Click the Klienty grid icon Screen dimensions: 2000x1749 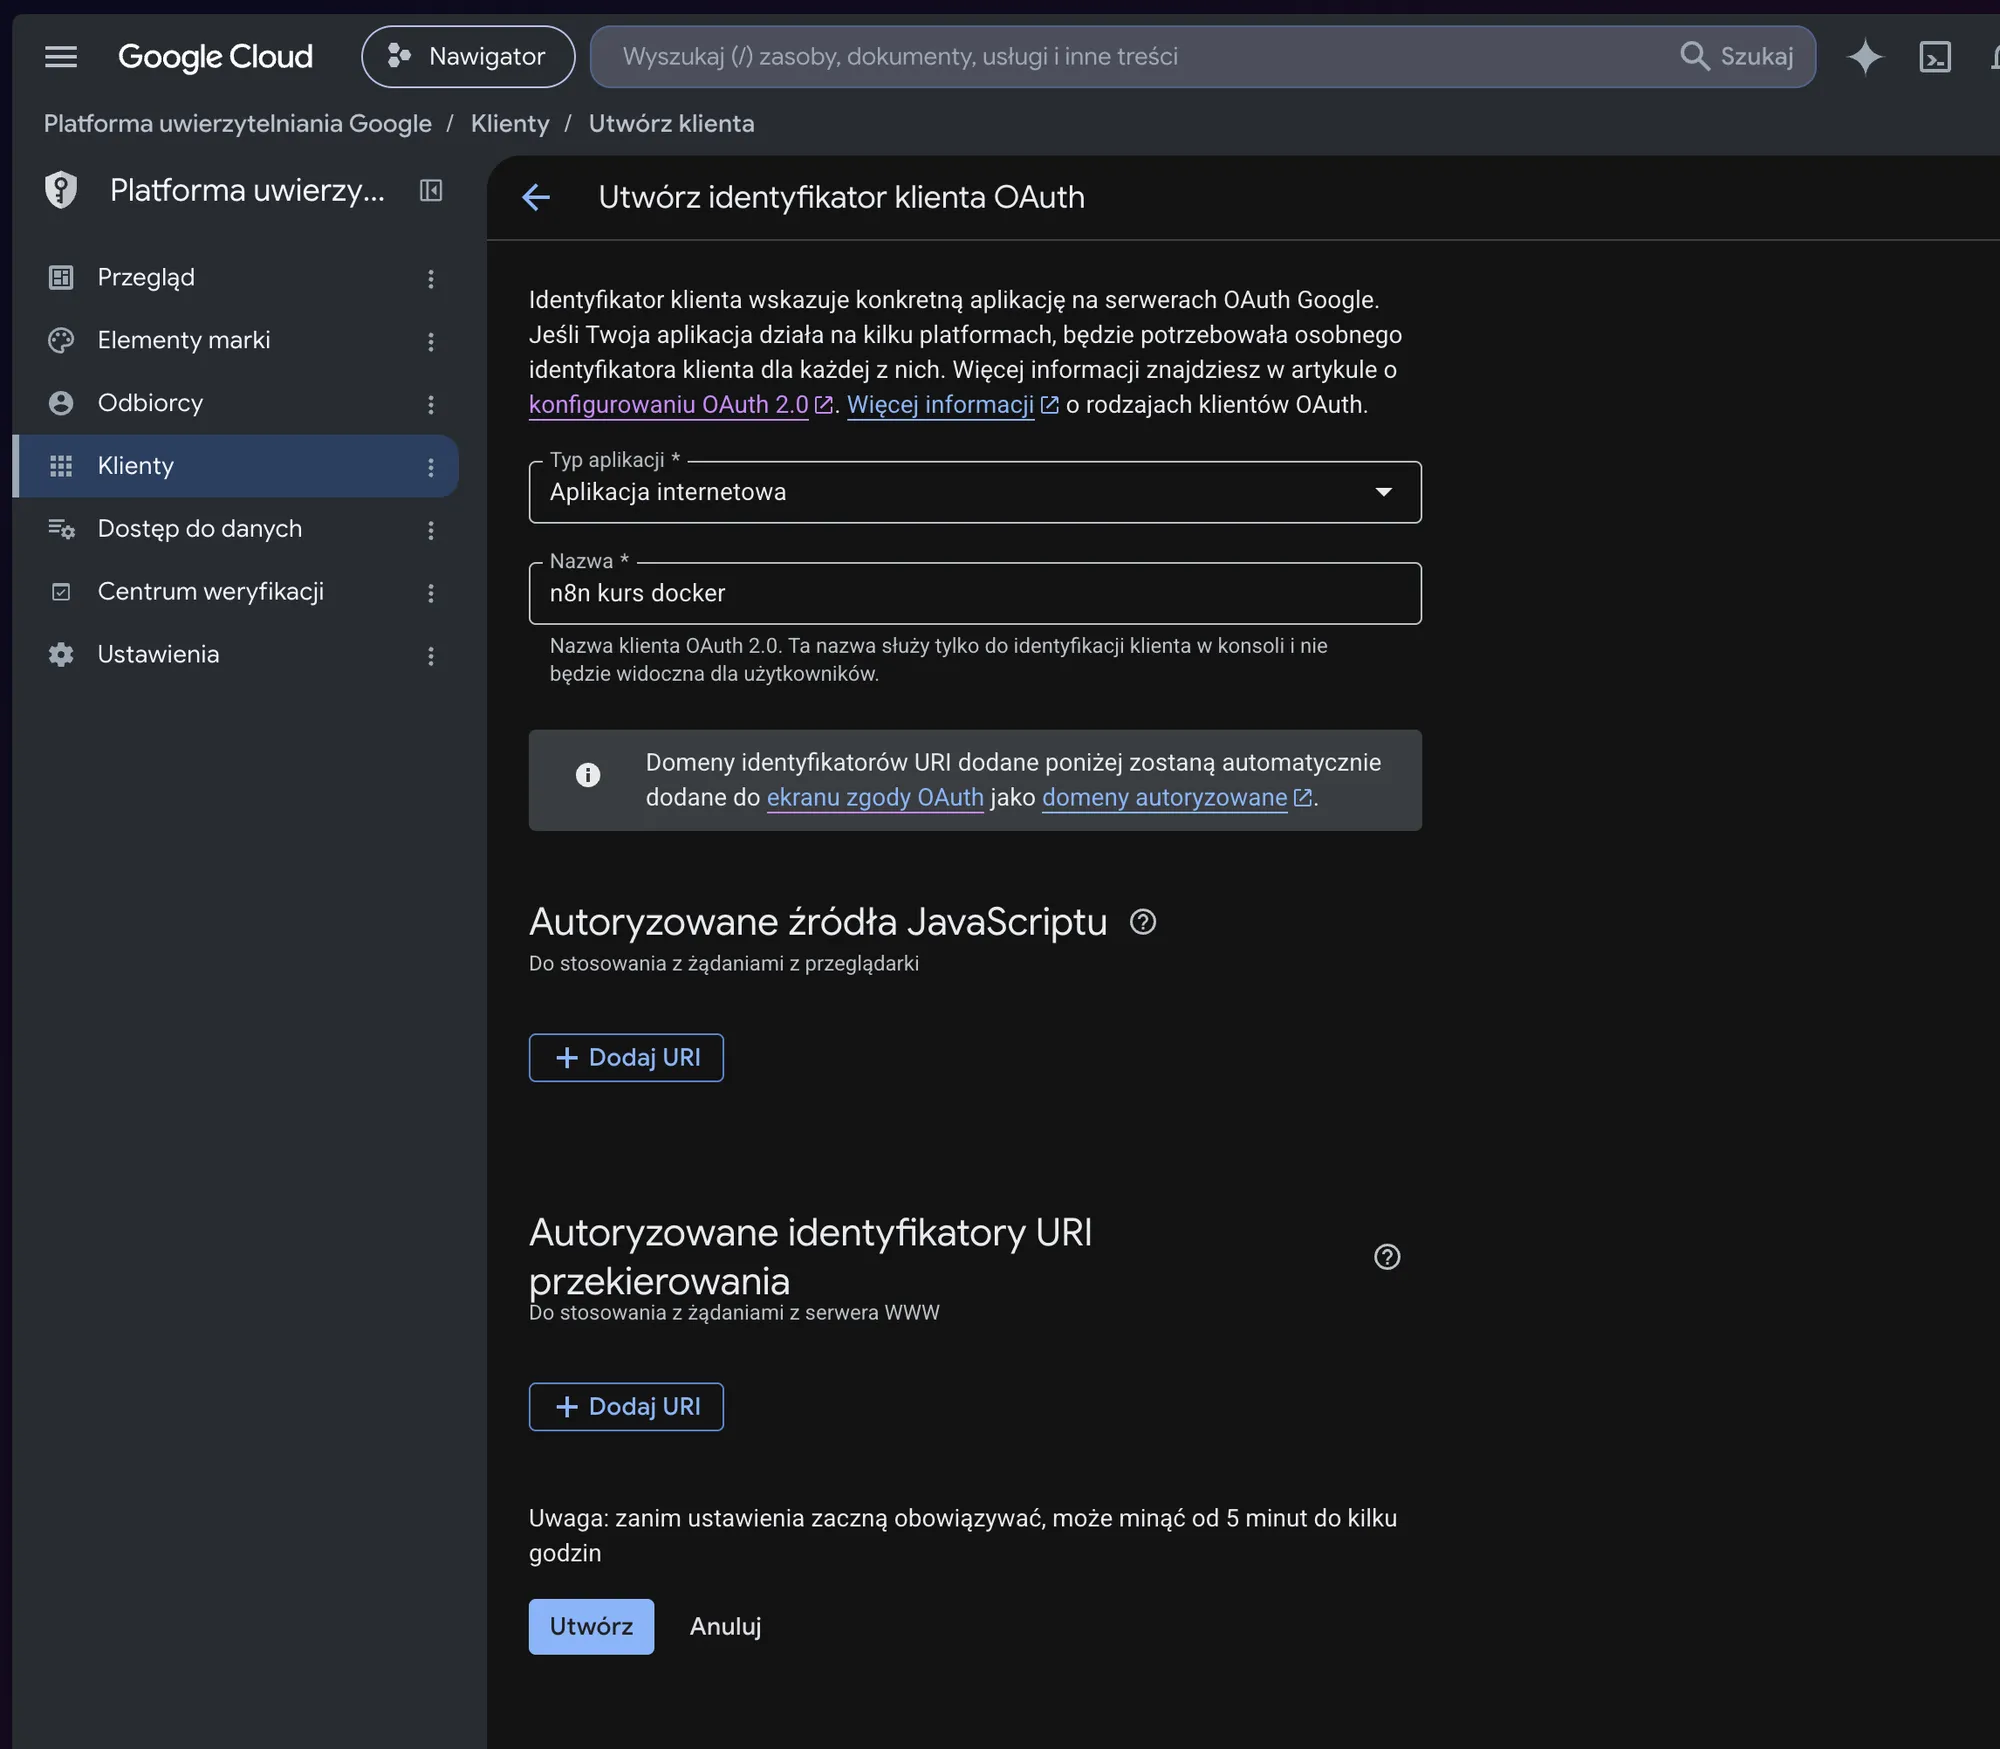[61, 466]
